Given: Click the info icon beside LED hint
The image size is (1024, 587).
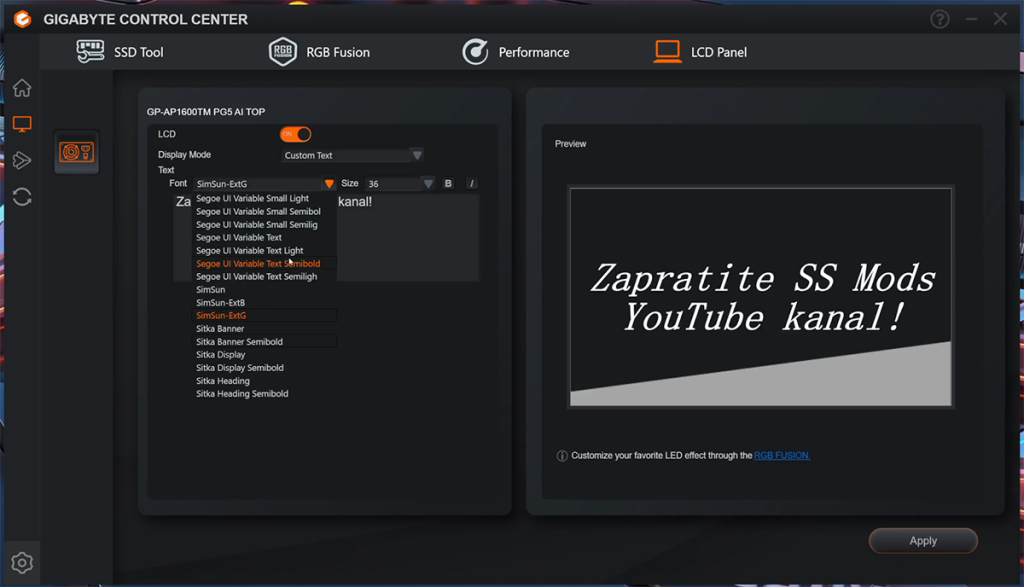Looking at the screenshot, I should [562, 456].
